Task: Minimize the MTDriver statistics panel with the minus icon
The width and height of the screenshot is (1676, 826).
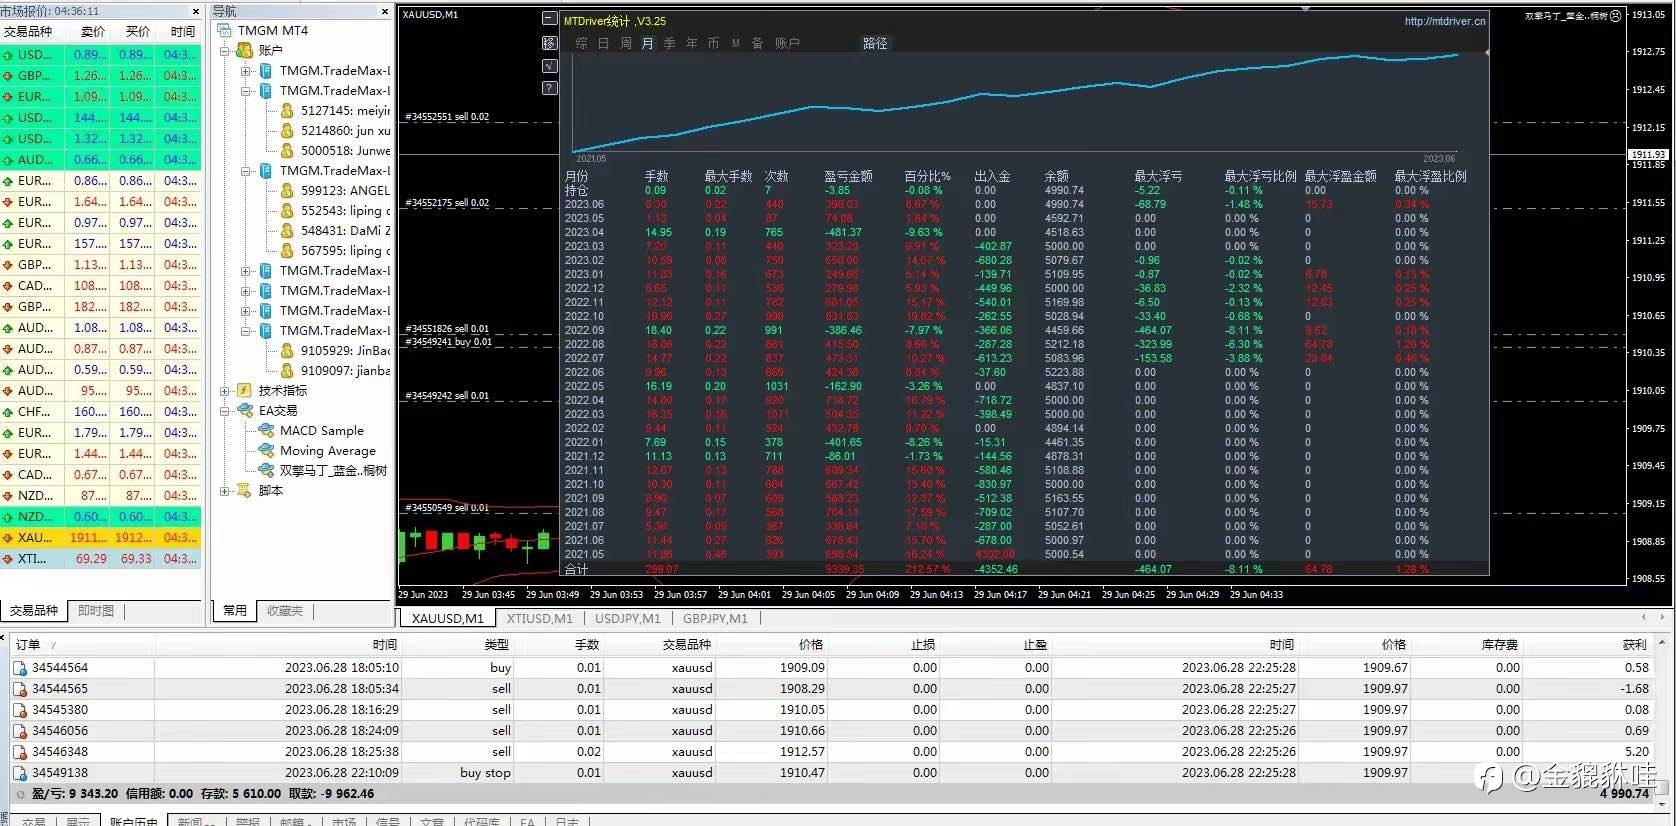Action: 549,19
